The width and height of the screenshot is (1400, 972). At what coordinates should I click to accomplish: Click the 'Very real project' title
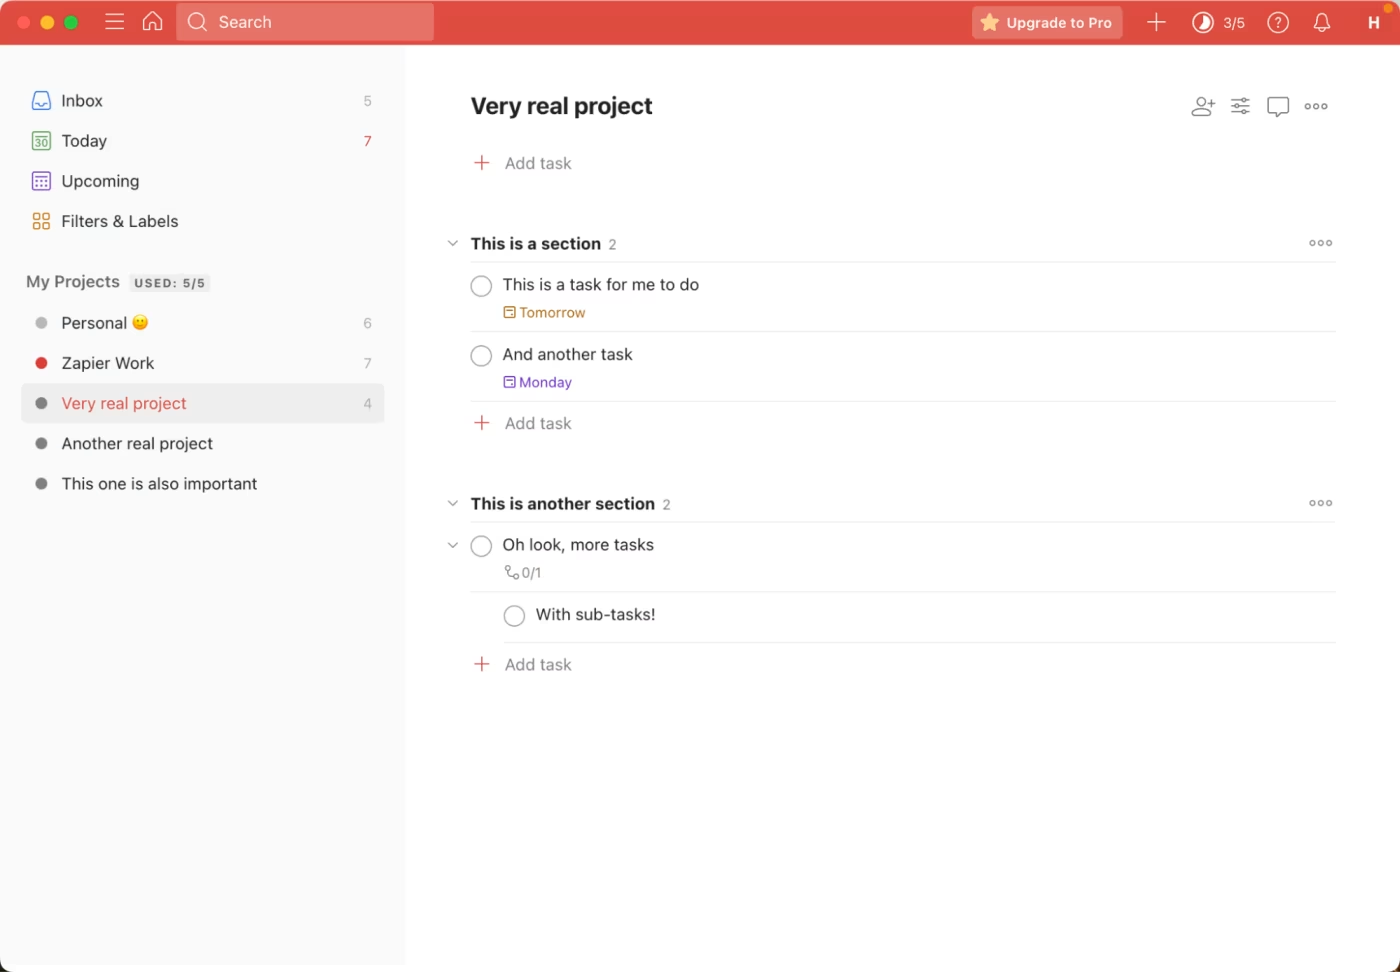[x=561, y=106]
